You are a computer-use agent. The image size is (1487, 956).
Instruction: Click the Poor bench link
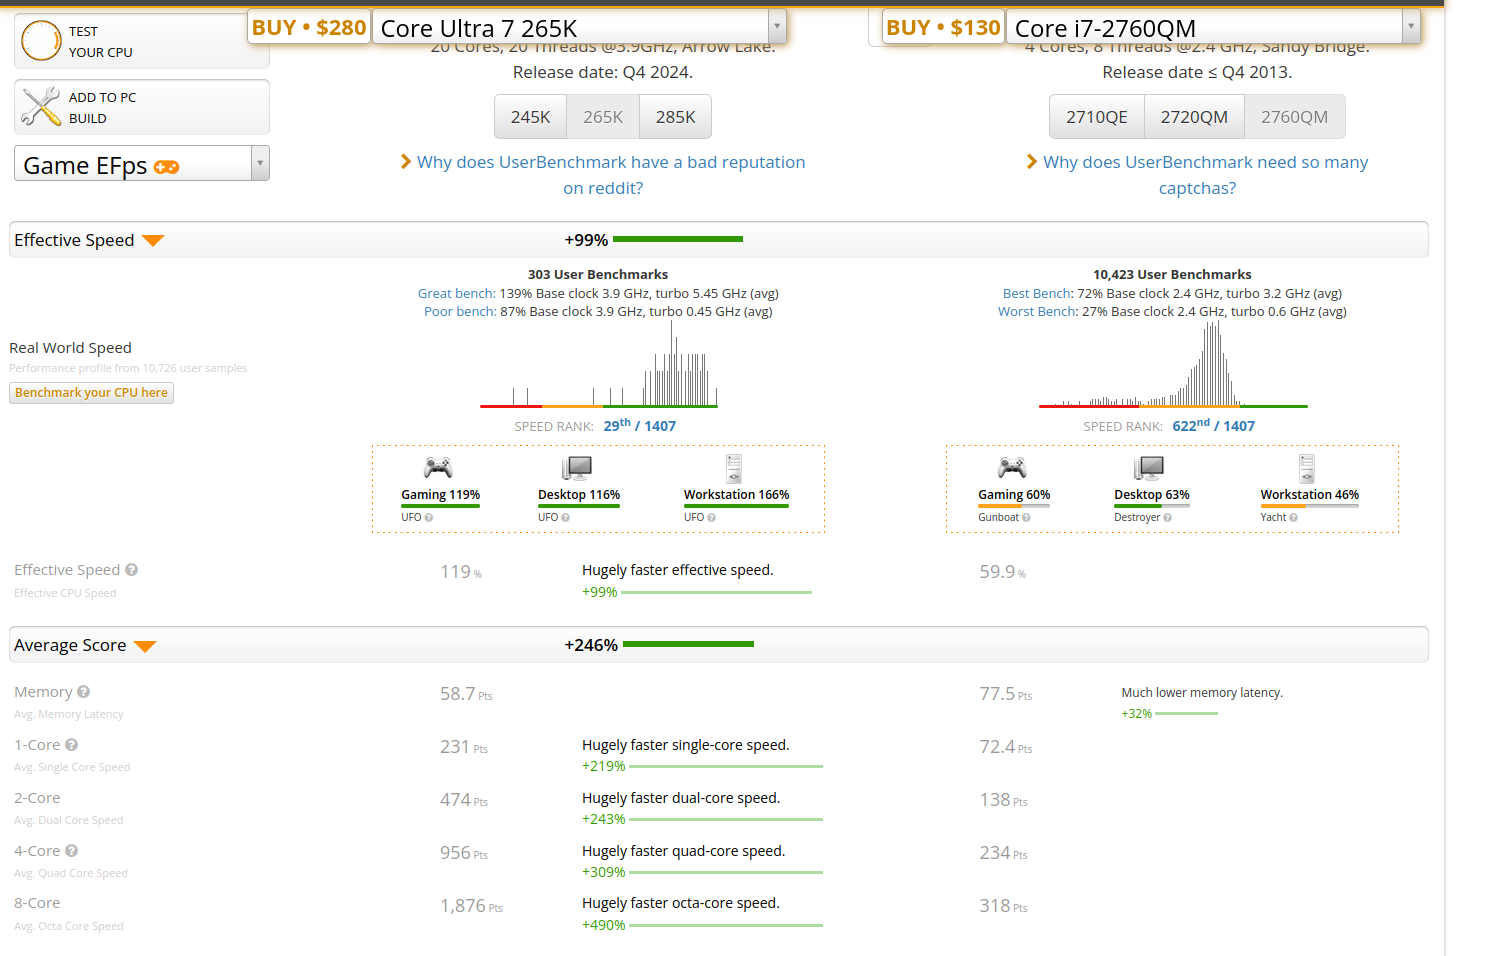click(459, 311)
